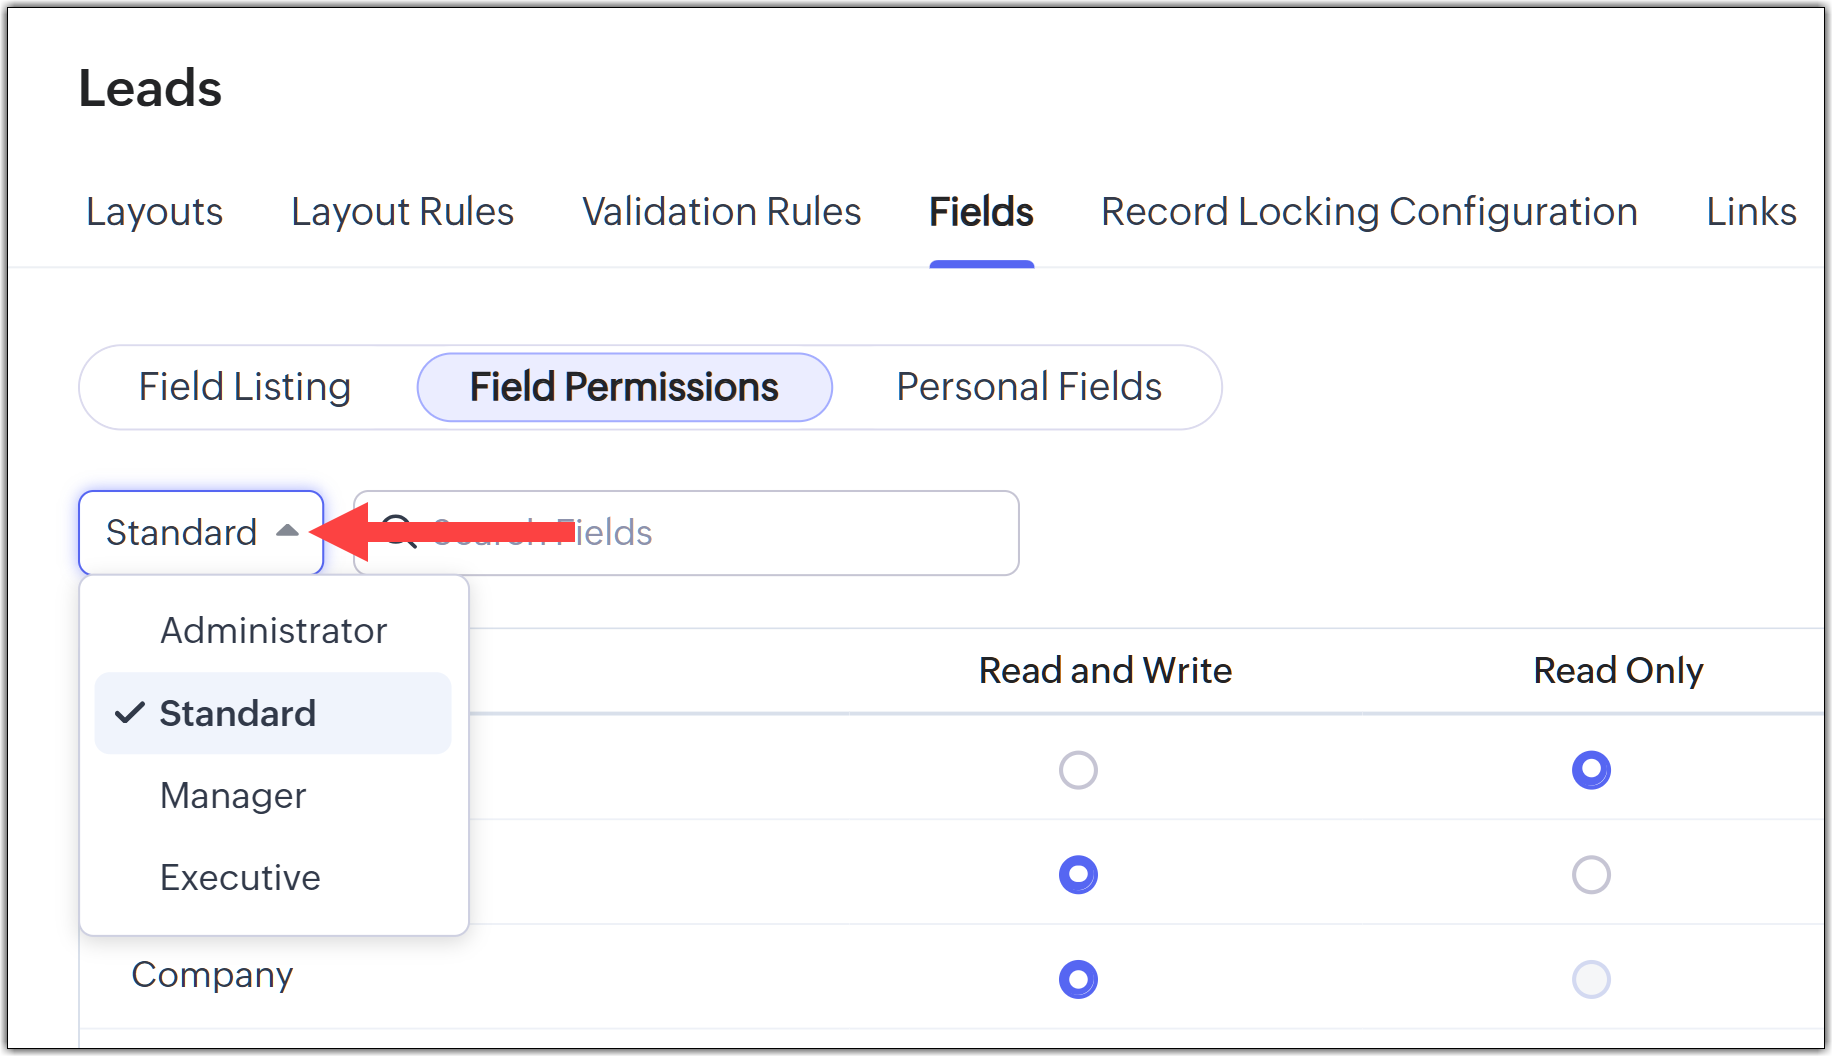The width and height of the screenshot is (1833, 1057).
Task: Open the Standard profile dropdown
Action: [x=200, y=532]
